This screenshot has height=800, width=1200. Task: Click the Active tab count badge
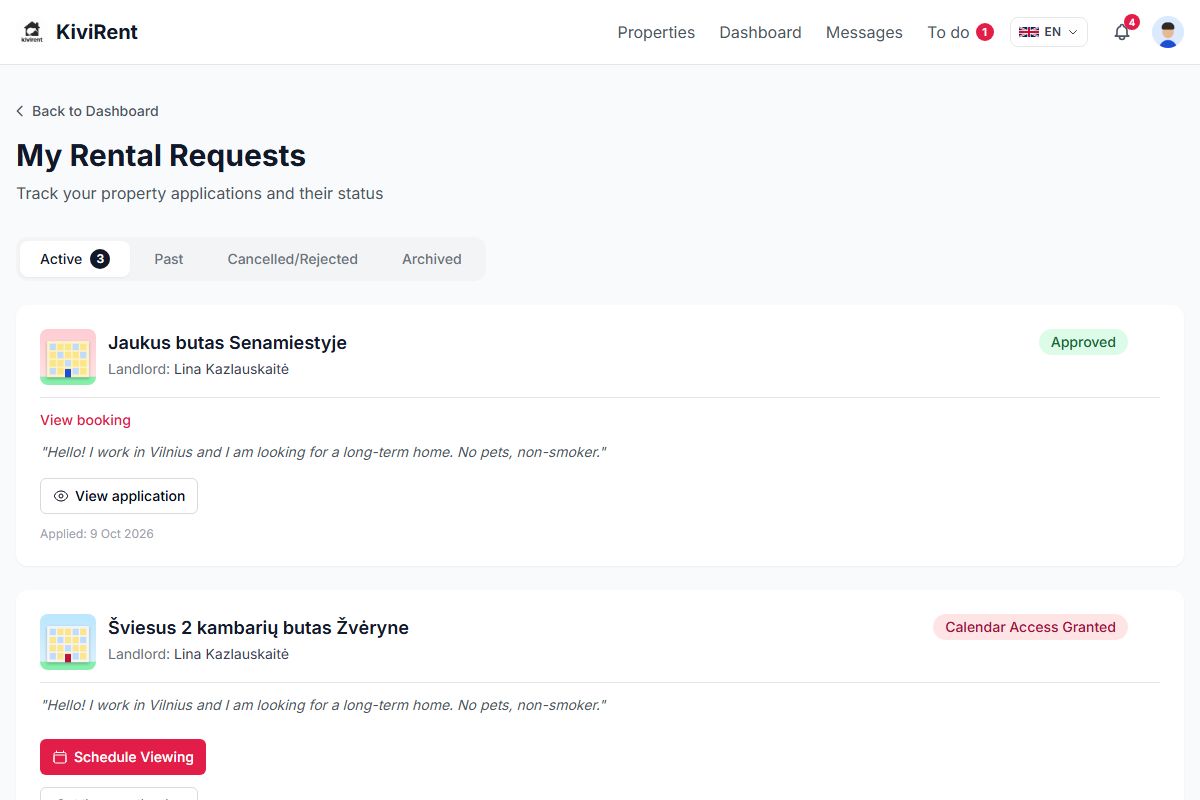pos(100,259)
